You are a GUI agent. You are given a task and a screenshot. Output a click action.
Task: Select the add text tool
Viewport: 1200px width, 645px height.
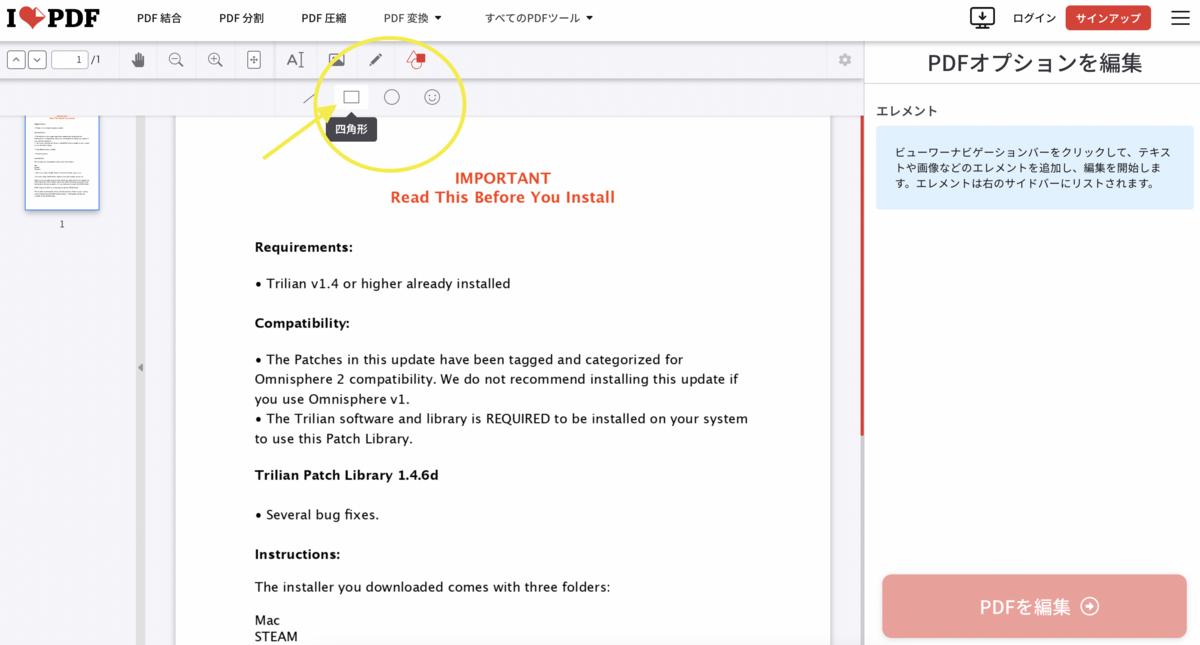295,60
